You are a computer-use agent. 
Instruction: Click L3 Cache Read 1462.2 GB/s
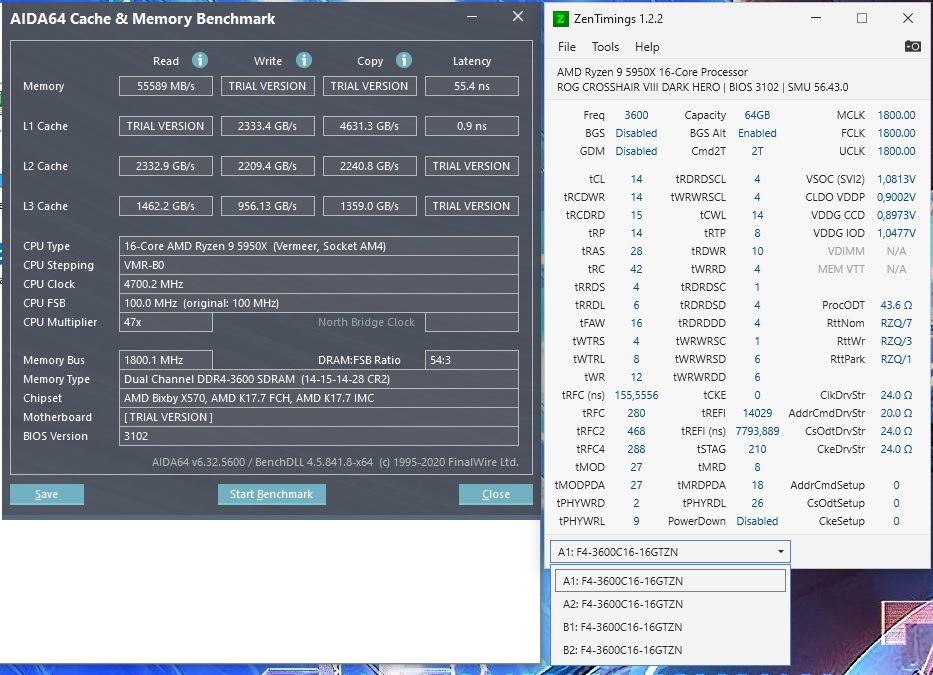(x=166, y=206)
